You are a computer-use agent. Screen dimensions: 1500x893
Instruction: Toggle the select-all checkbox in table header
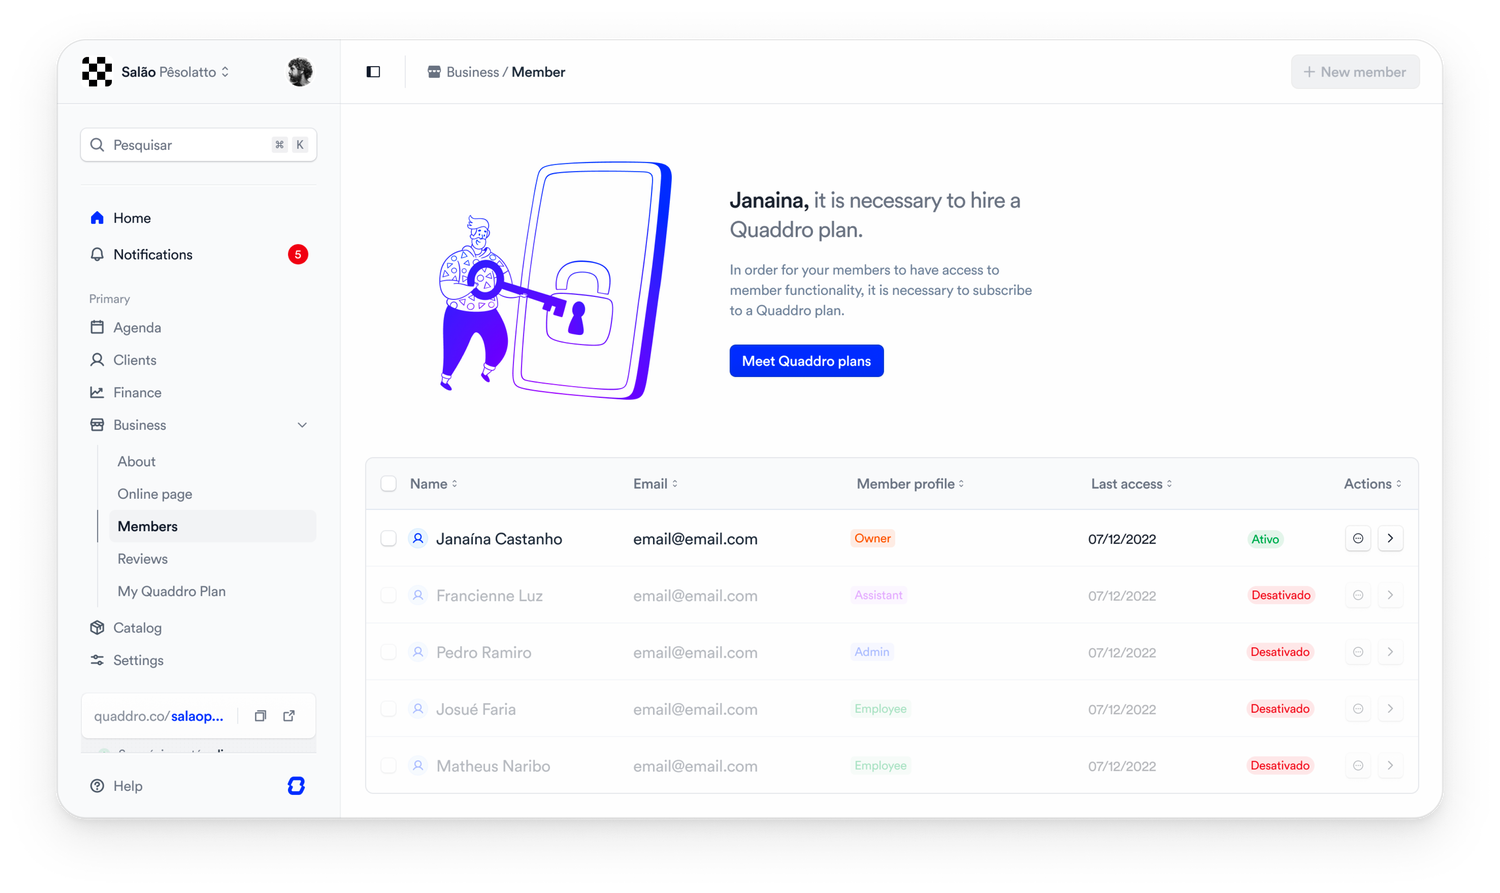389,484
